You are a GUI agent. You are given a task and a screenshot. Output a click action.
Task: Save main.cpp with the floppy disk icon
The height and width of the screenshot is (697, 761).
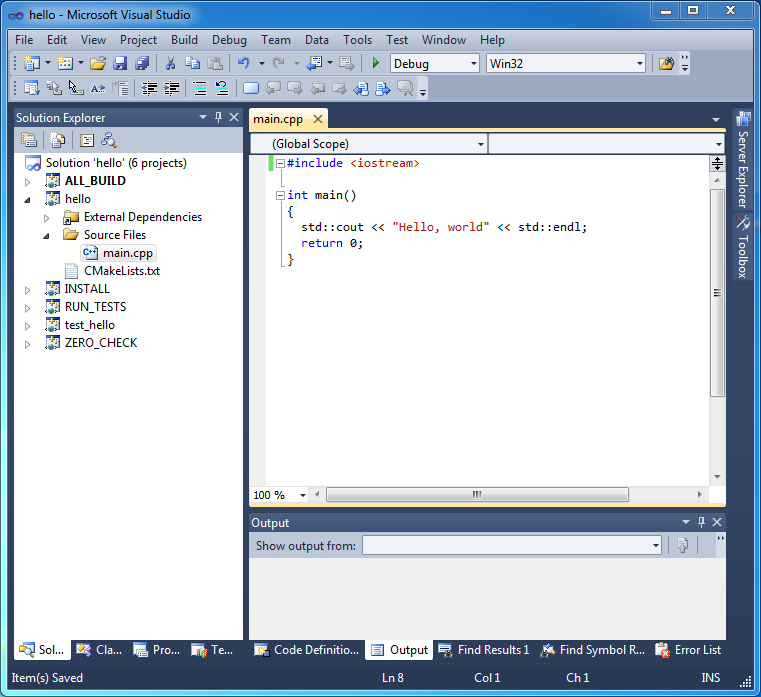[x=120, y=63]
